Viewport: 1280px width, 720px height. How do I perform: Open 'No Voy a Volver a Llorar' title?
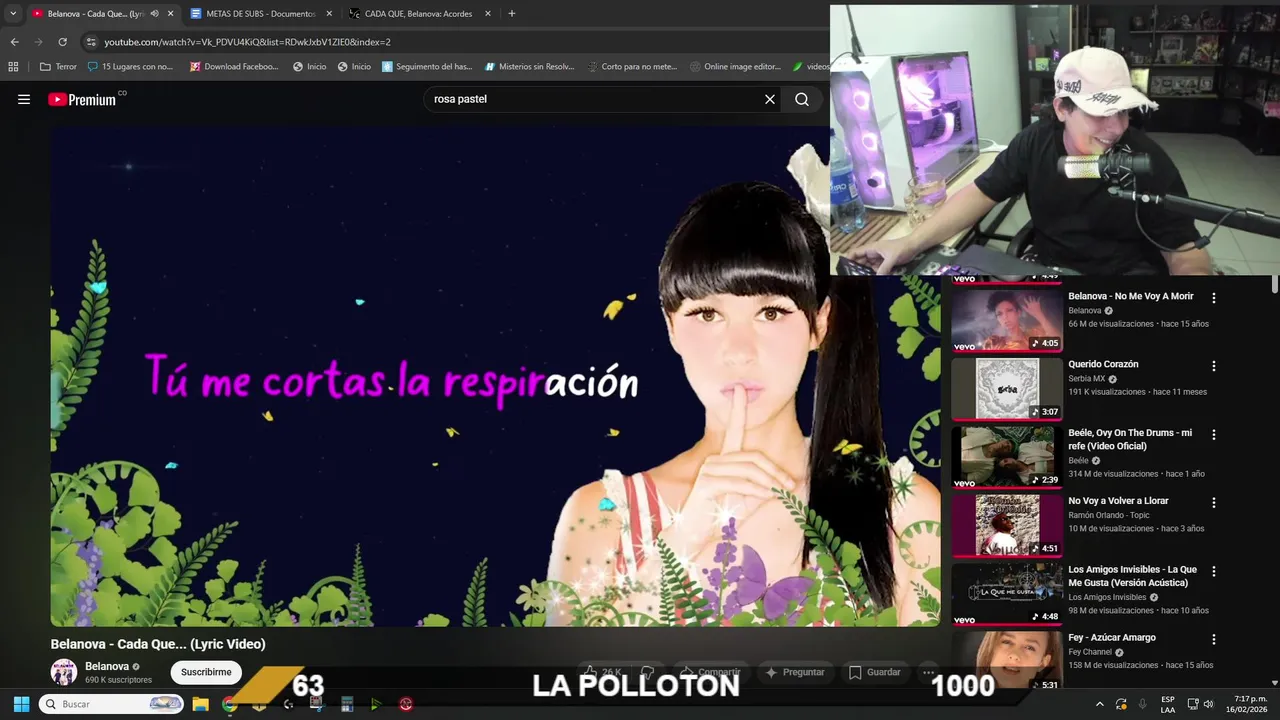coord(1118,501)
